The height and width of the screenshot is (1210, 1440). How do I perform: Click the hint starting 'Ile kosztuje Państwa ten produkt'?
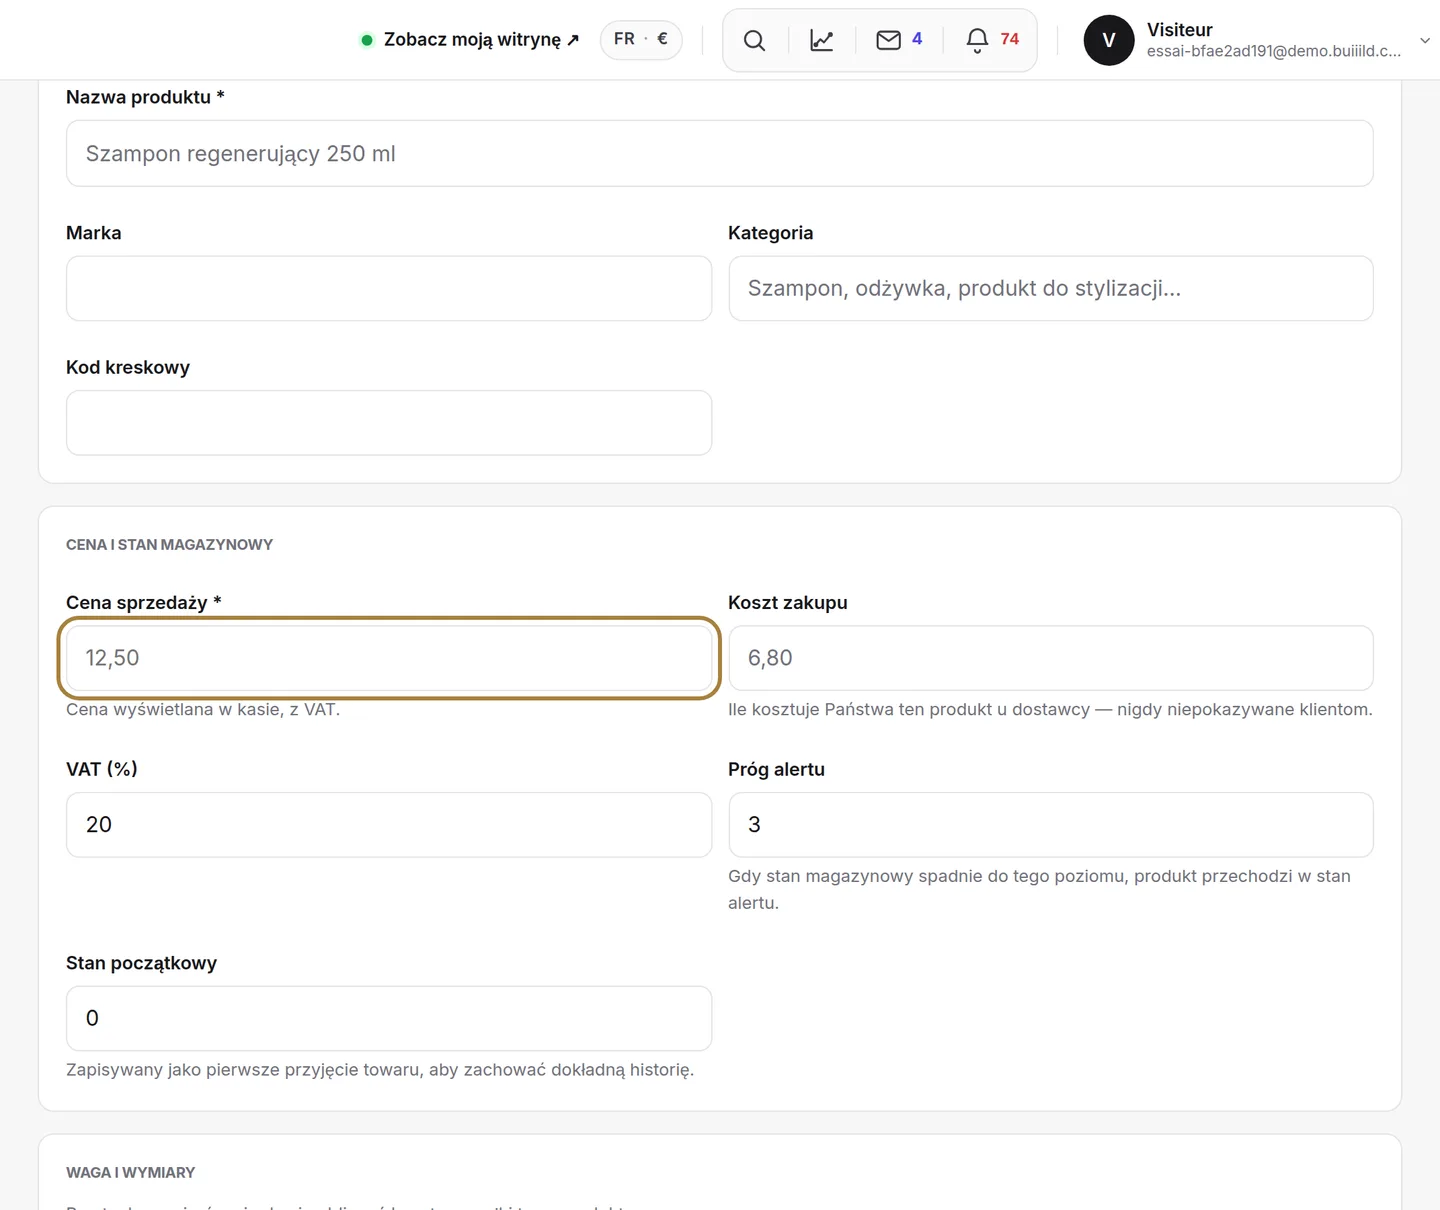pyautogui.click(x=1050, y=709)
